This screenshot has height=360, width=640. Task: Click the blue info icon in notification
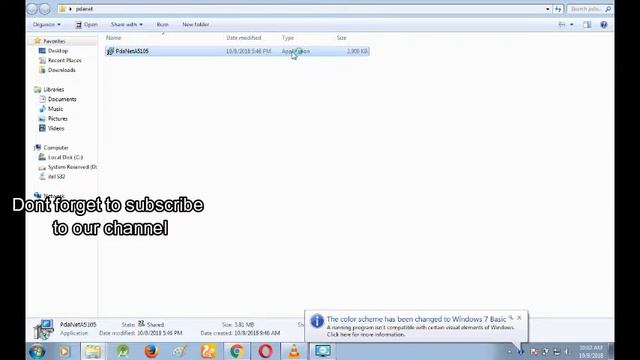(317, 321)
